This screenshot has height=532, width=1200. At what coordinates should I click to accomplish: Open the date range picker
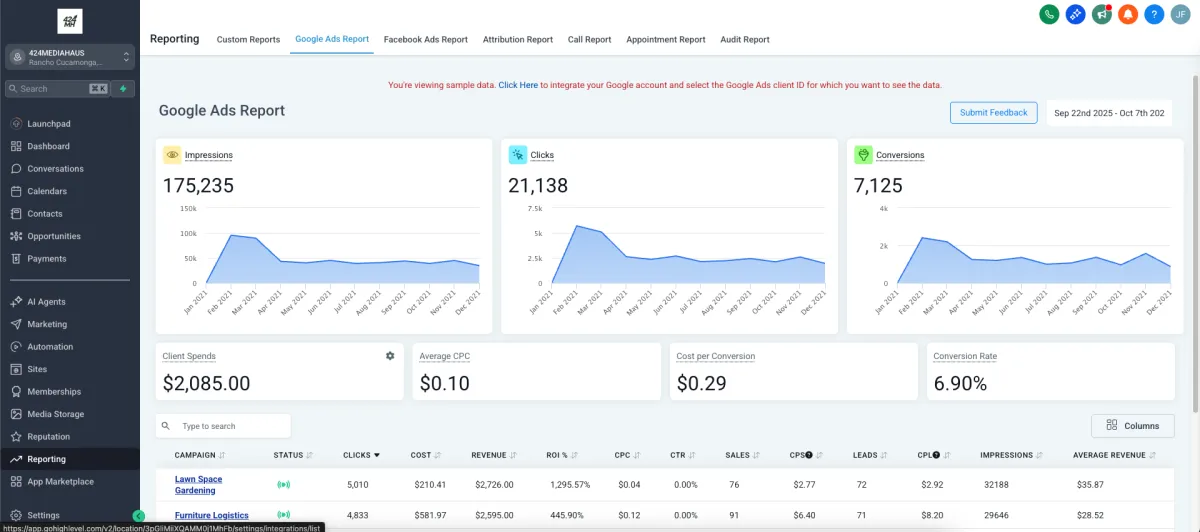click(x=1109, y=113)
